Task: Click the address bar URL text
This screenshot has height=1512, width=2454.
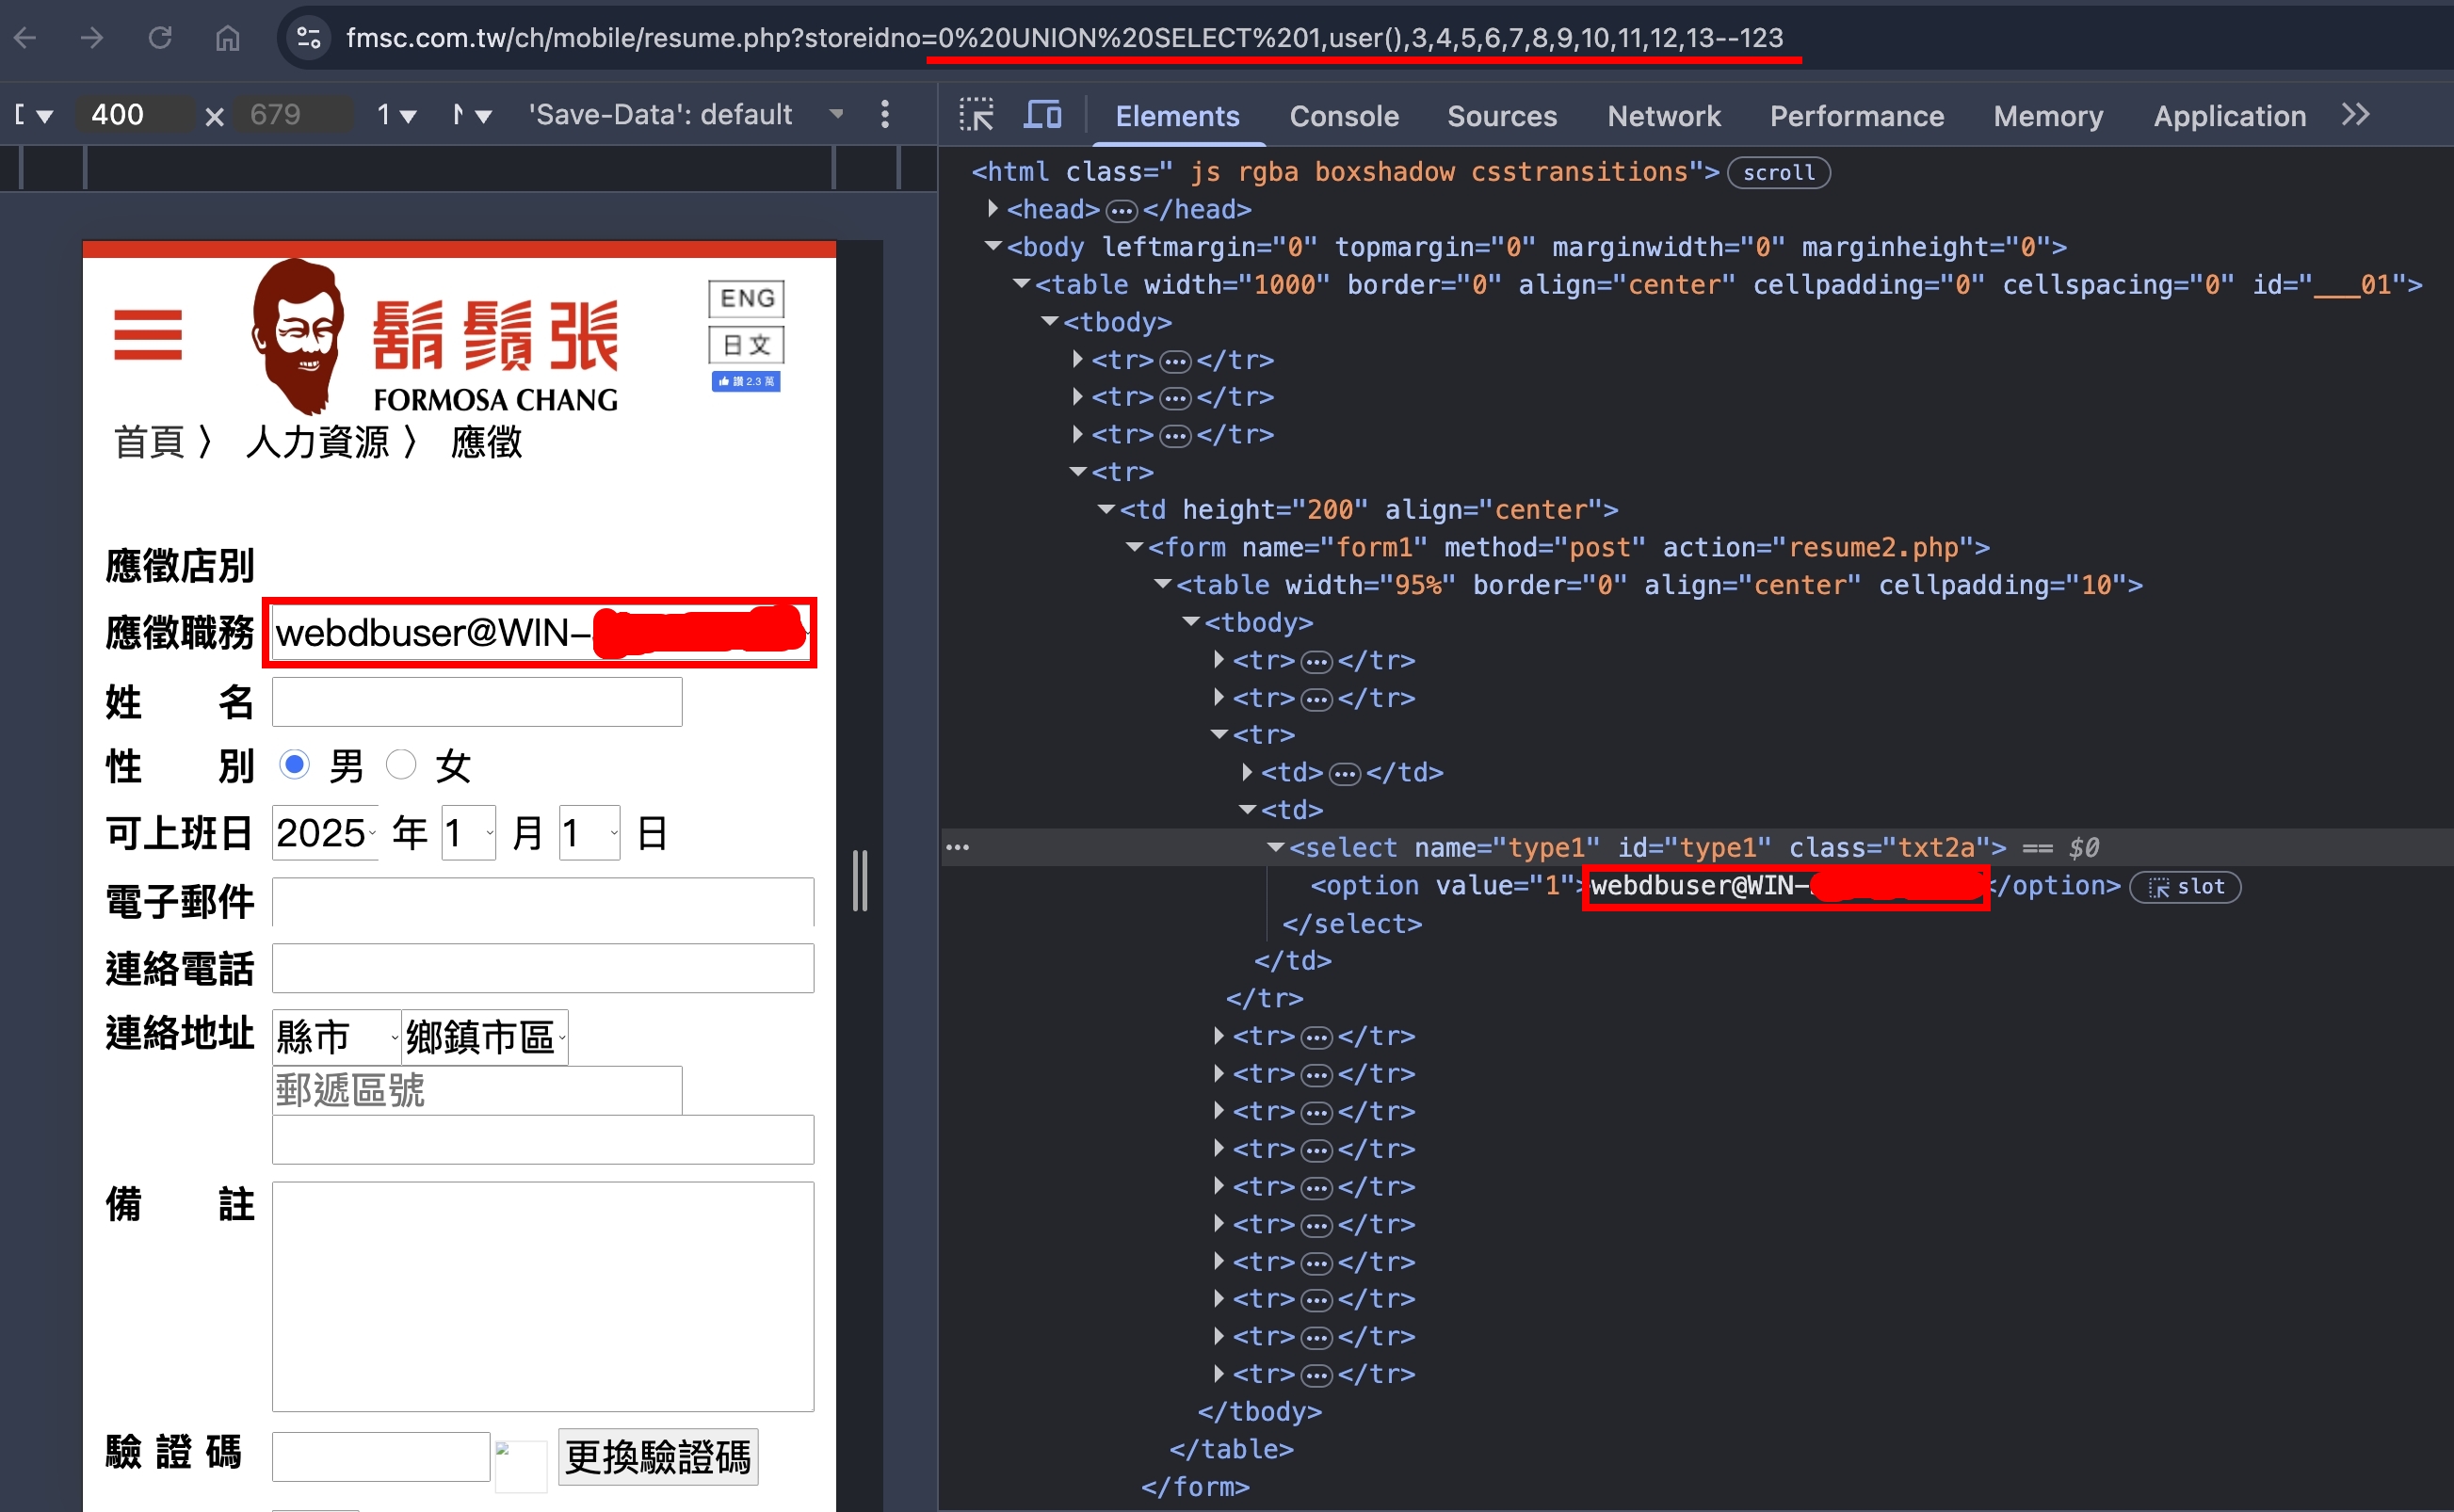Action: pos(1064,38)
